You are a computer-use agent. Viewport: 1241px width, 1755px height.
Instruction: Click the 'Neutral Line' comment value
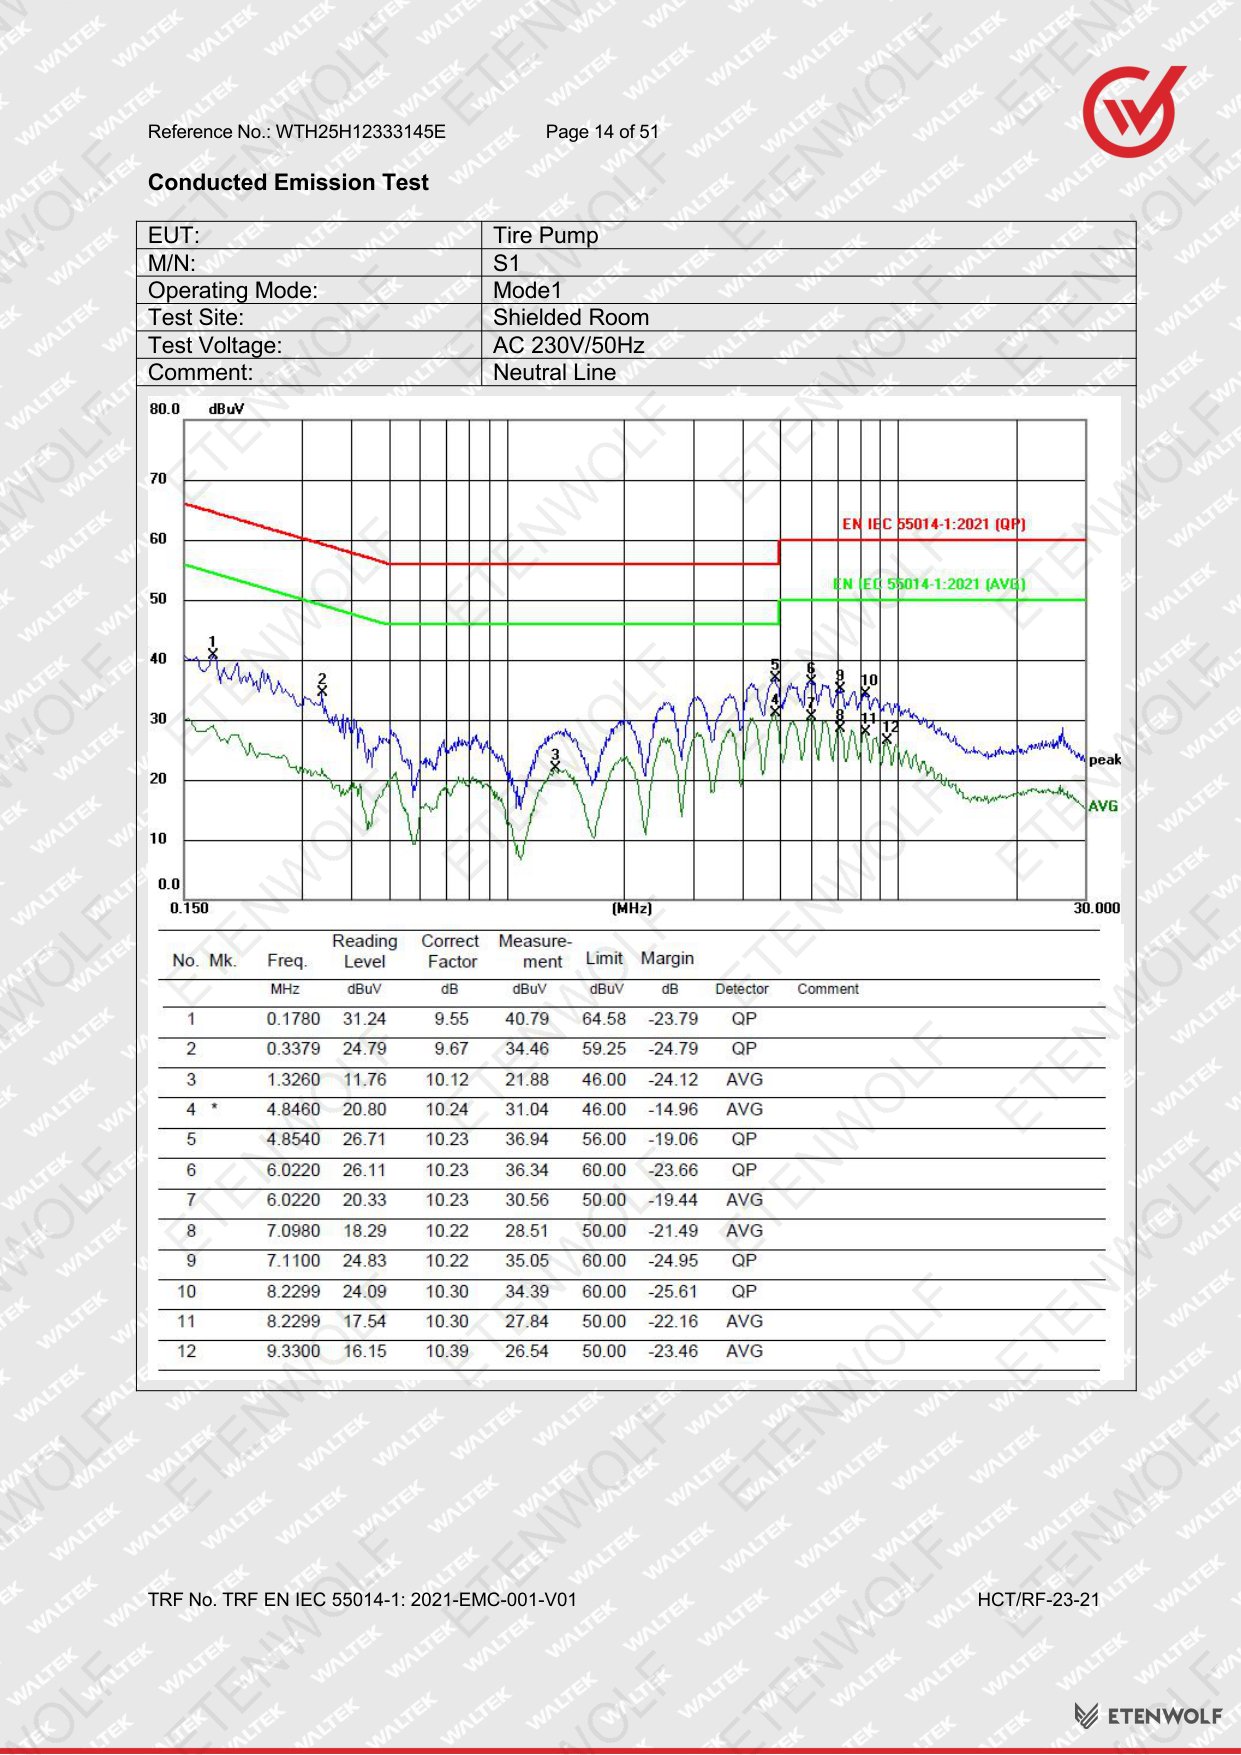(x=554, y=372)
